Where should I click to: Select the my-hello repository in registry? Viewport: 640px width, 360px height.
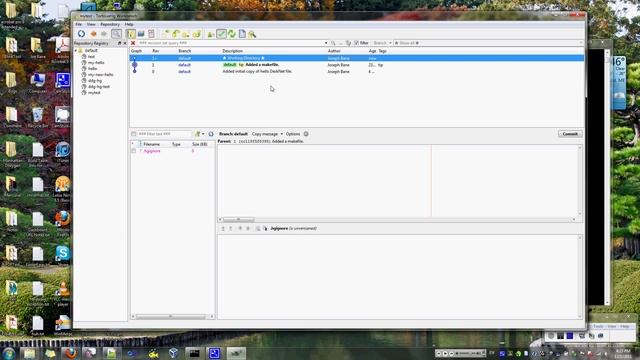click(x=96, y=63)
